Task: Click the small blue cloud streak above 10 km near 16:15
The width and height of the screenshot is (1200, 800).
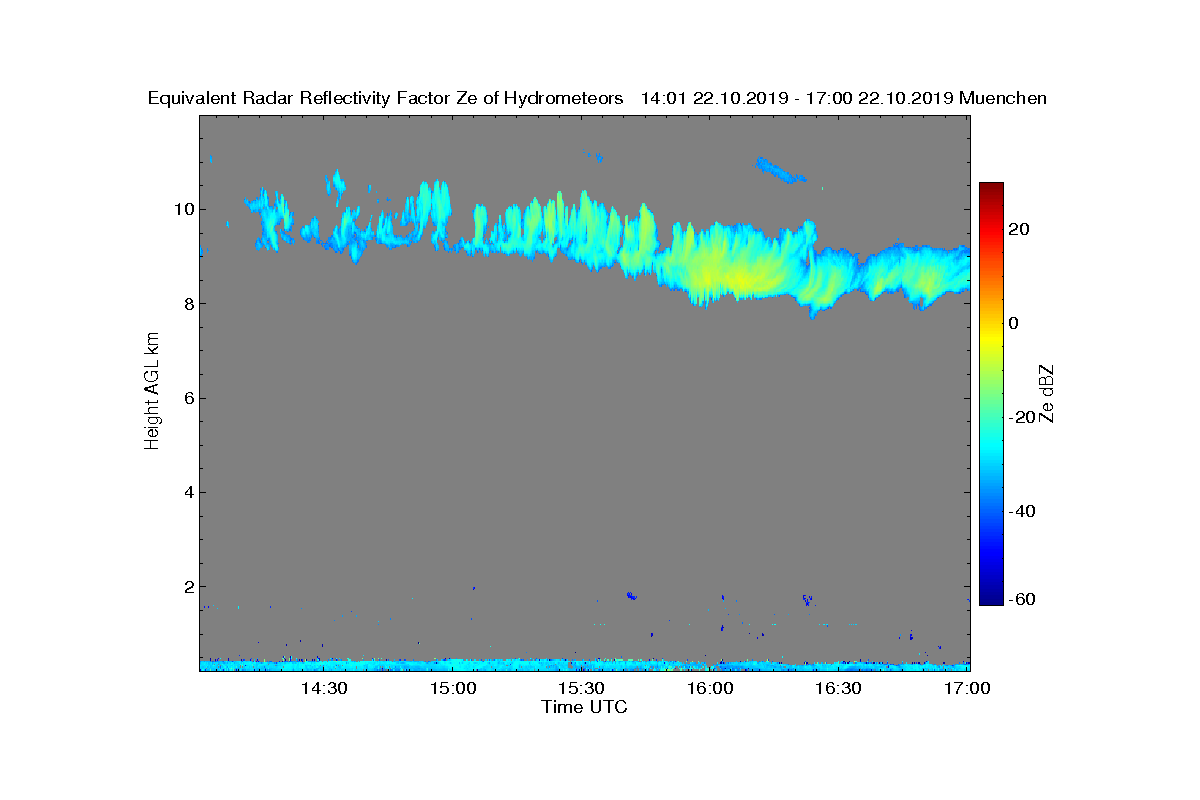Action: [x=780, y=170]
